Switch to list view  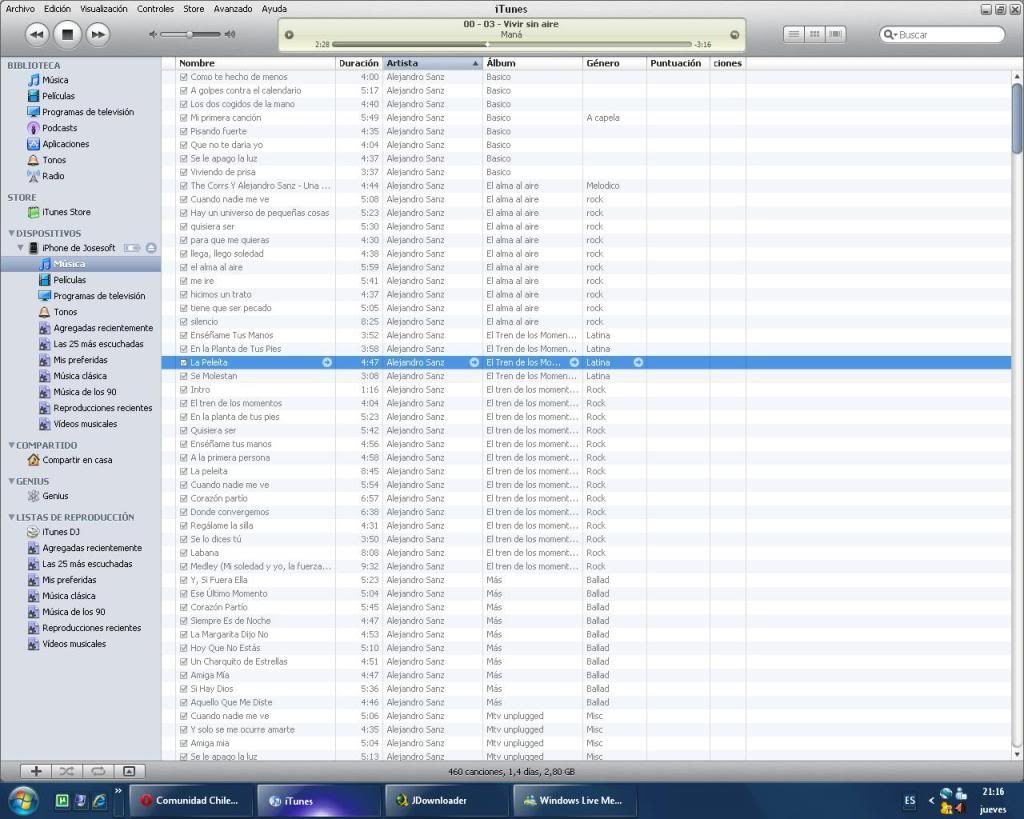click(793, 34)
